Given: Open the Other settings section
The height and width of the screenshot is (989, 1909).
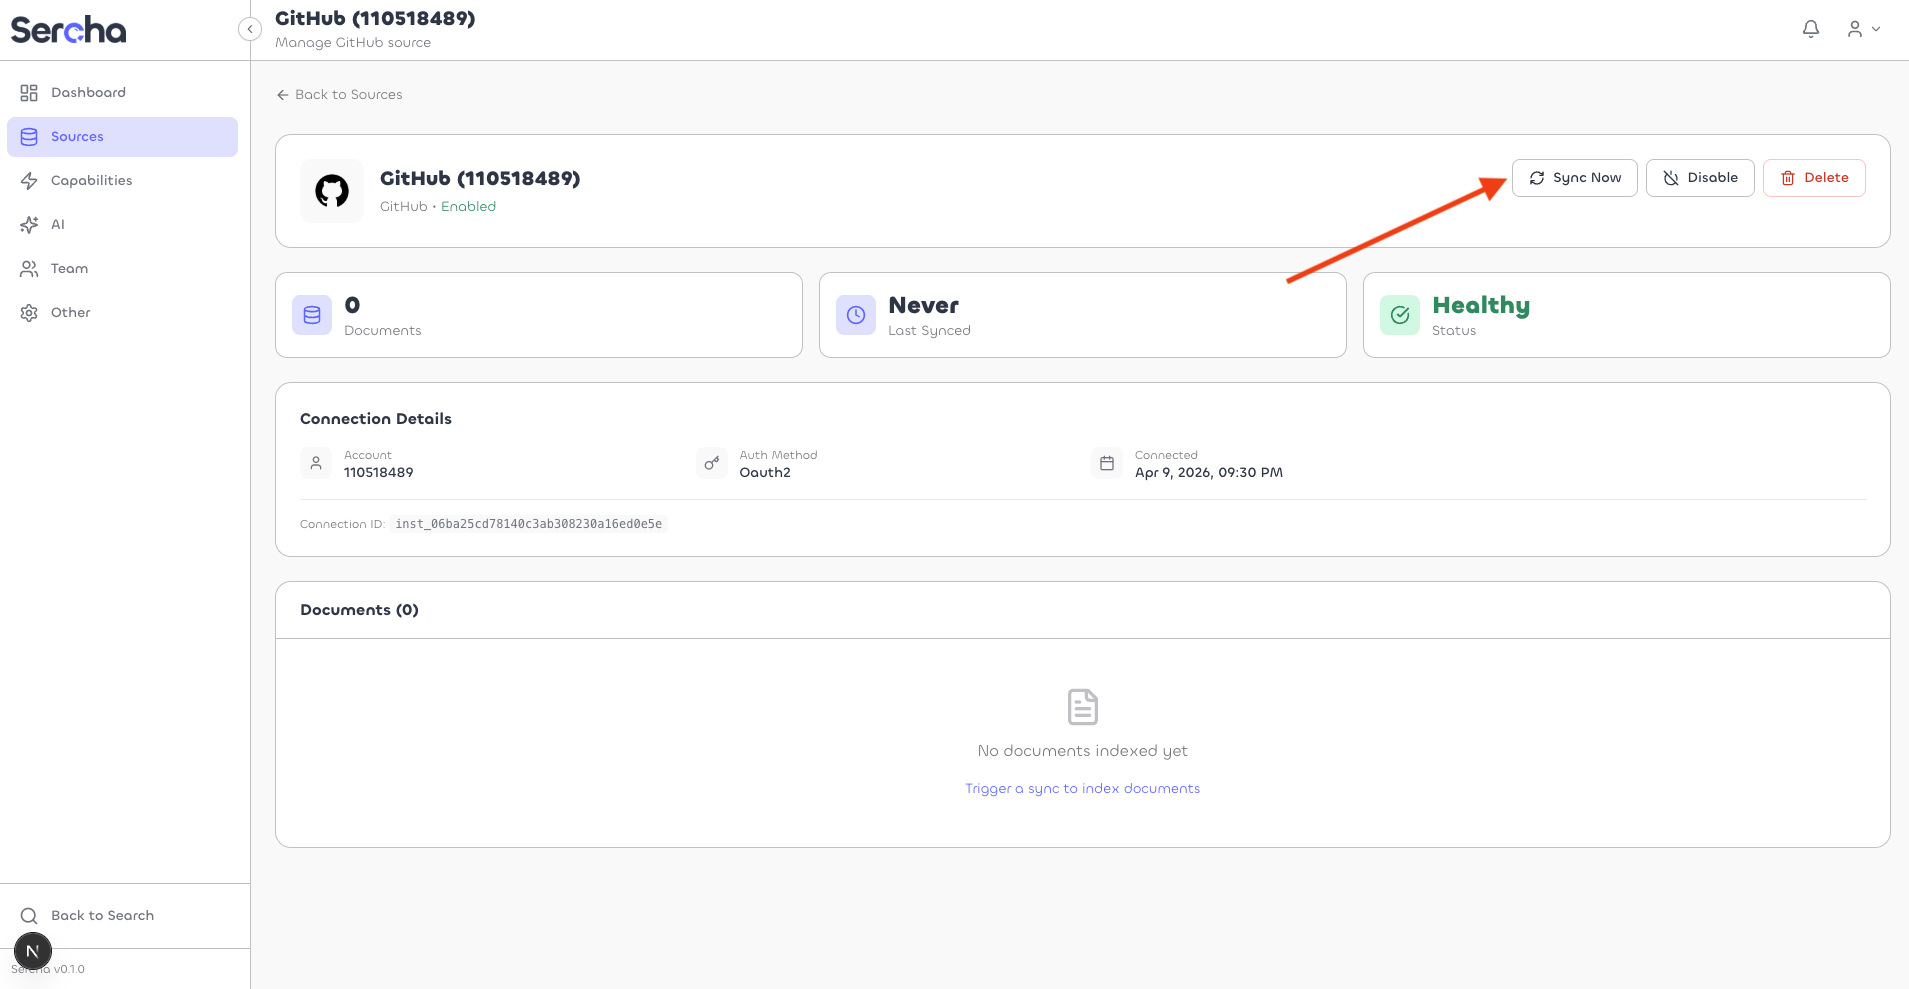Looking at the screenshot, I should click(70, 313).
